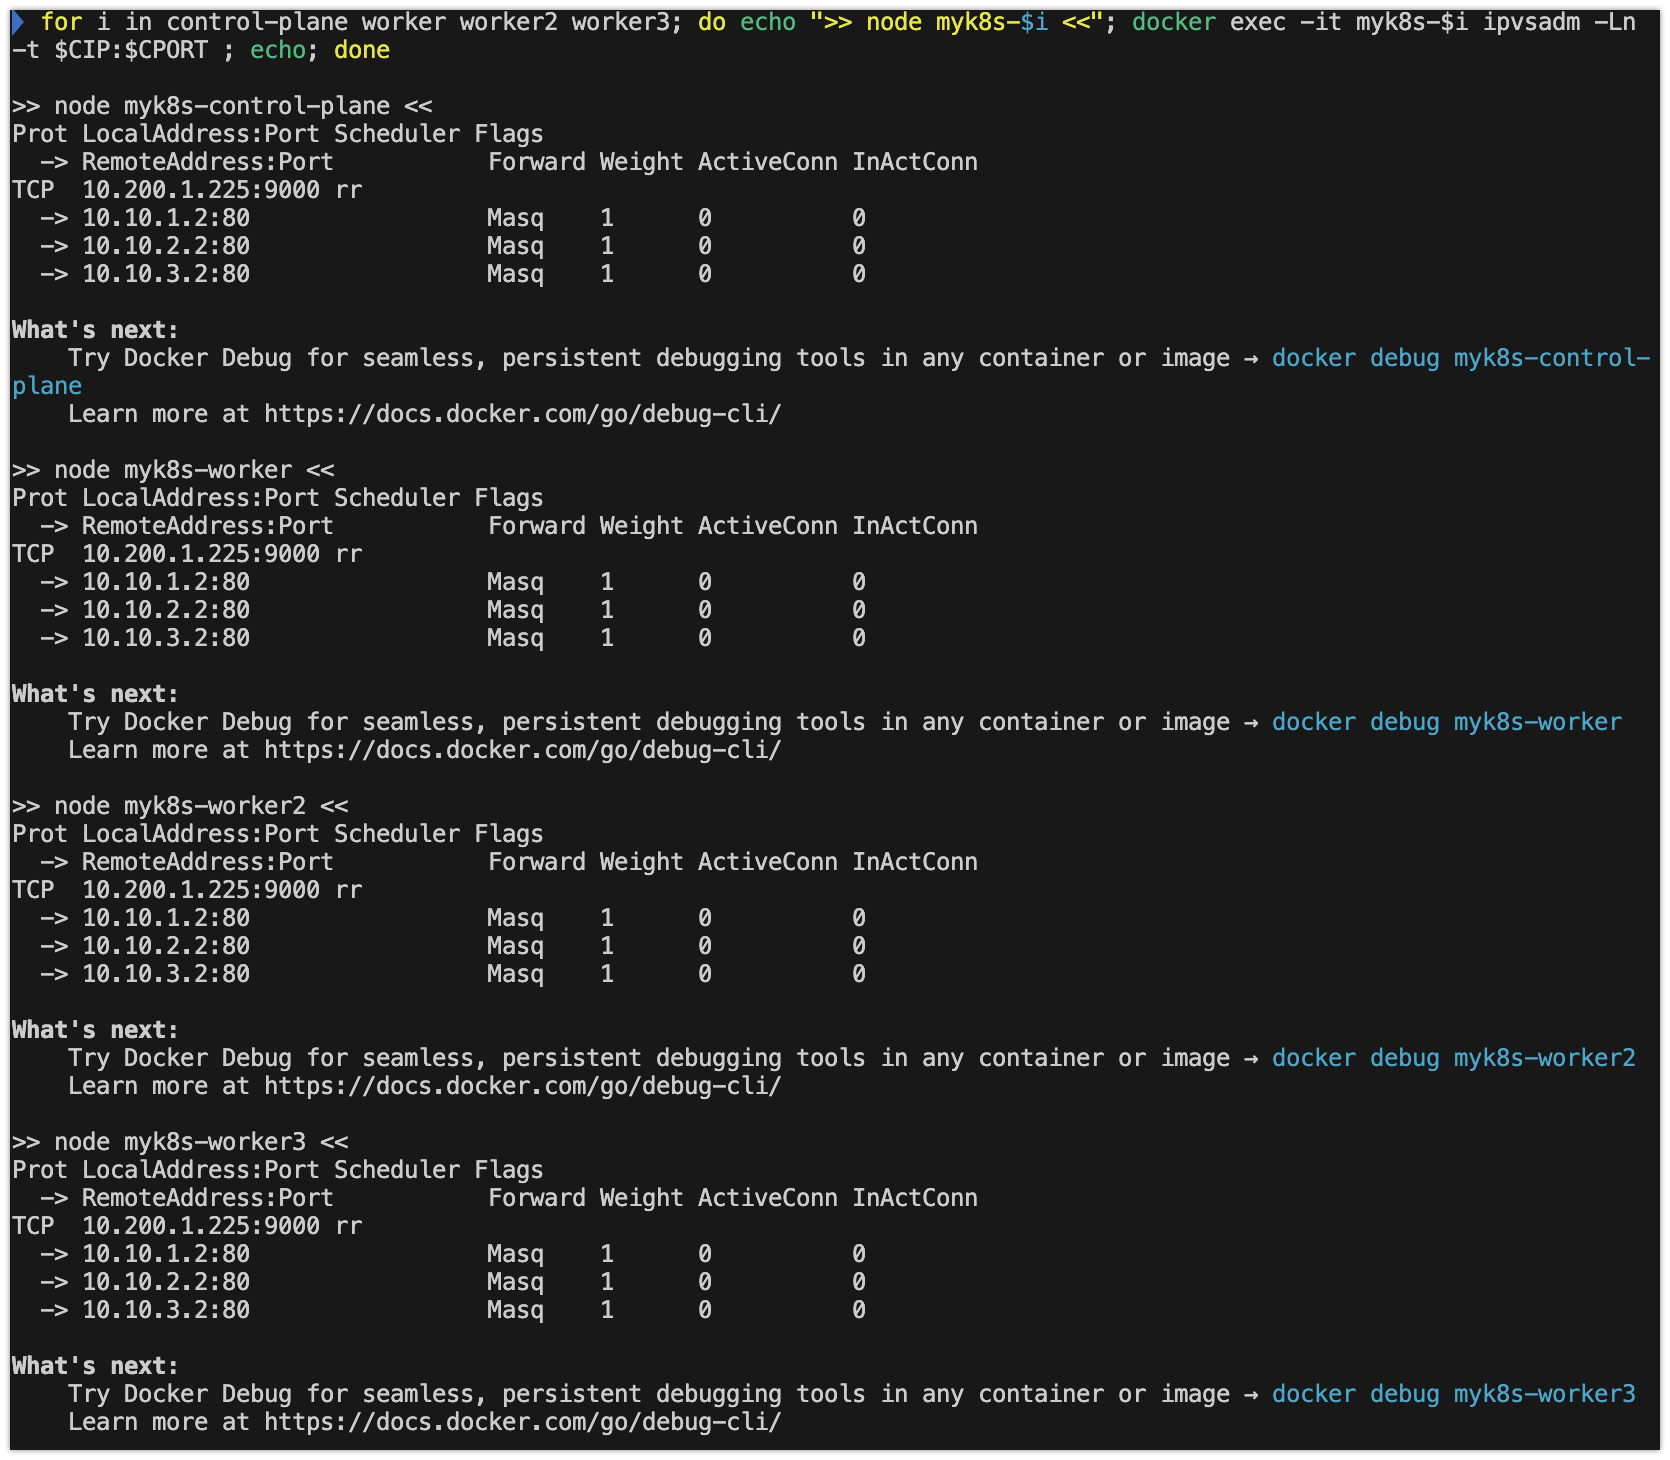Click 'ipvsadm -Ln' in the command line
1670x1460 pixels.
pos(1559,22)
